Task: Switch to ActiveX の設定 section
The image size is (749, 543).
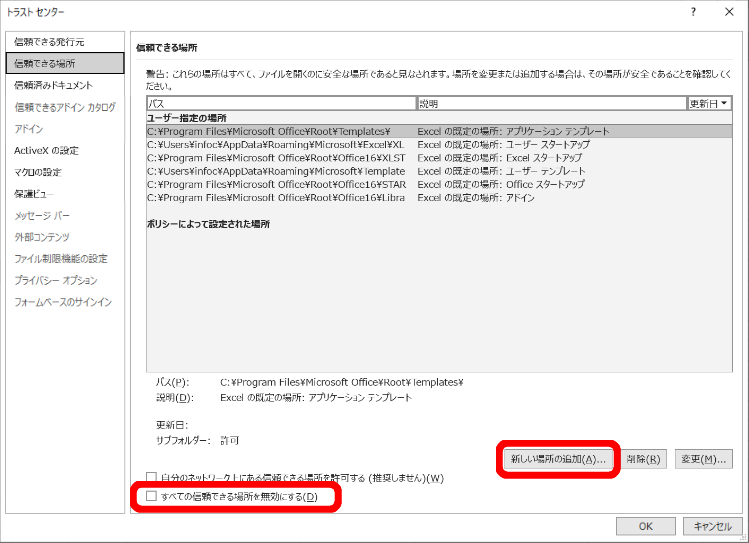Action: tap(46, 150)
